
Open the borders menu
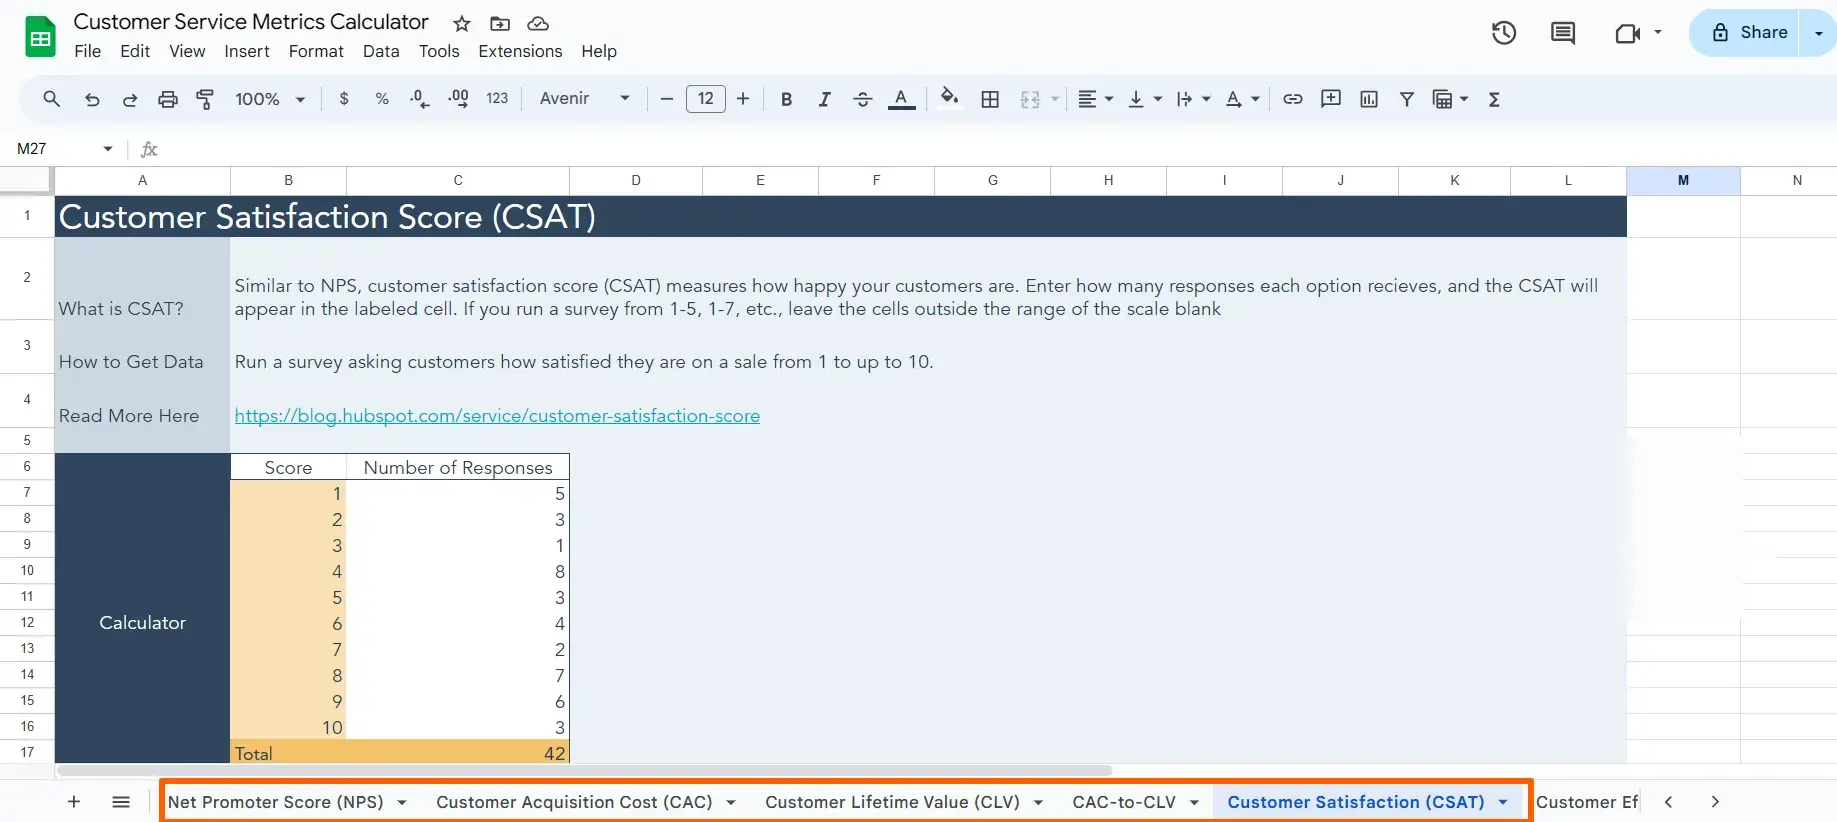[x=990, y=99]
